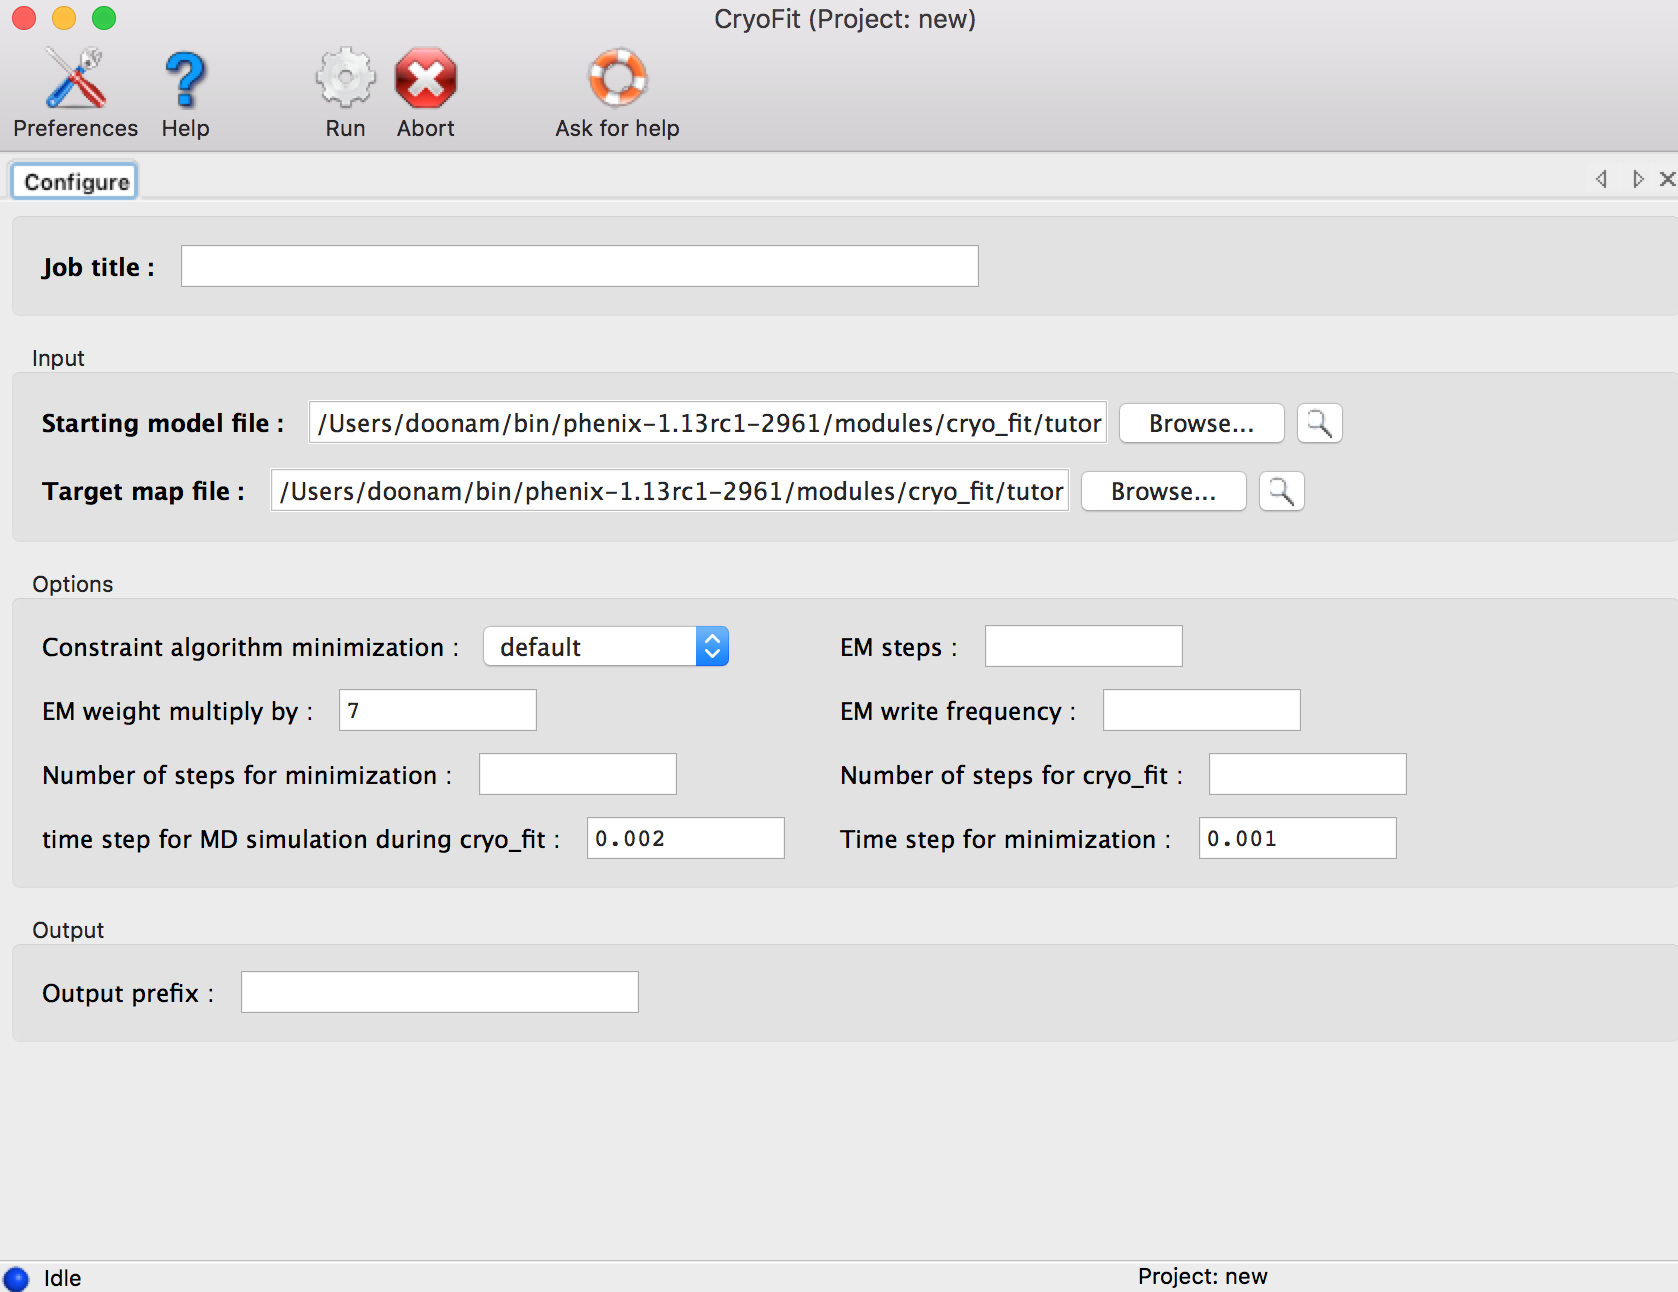
Task: Preview starting model file with magnifier icon
Action: [1319, 423]
